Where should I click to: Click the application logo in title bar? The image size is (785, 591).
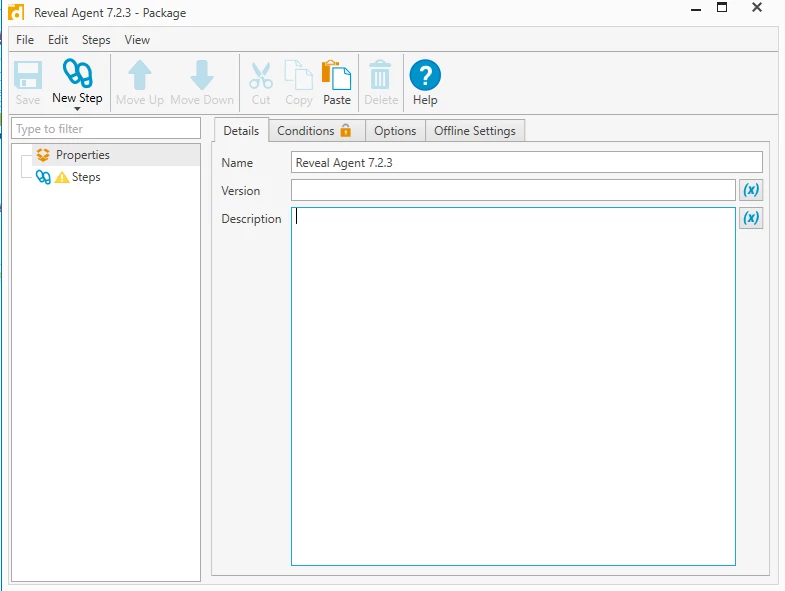pos(16,13)
